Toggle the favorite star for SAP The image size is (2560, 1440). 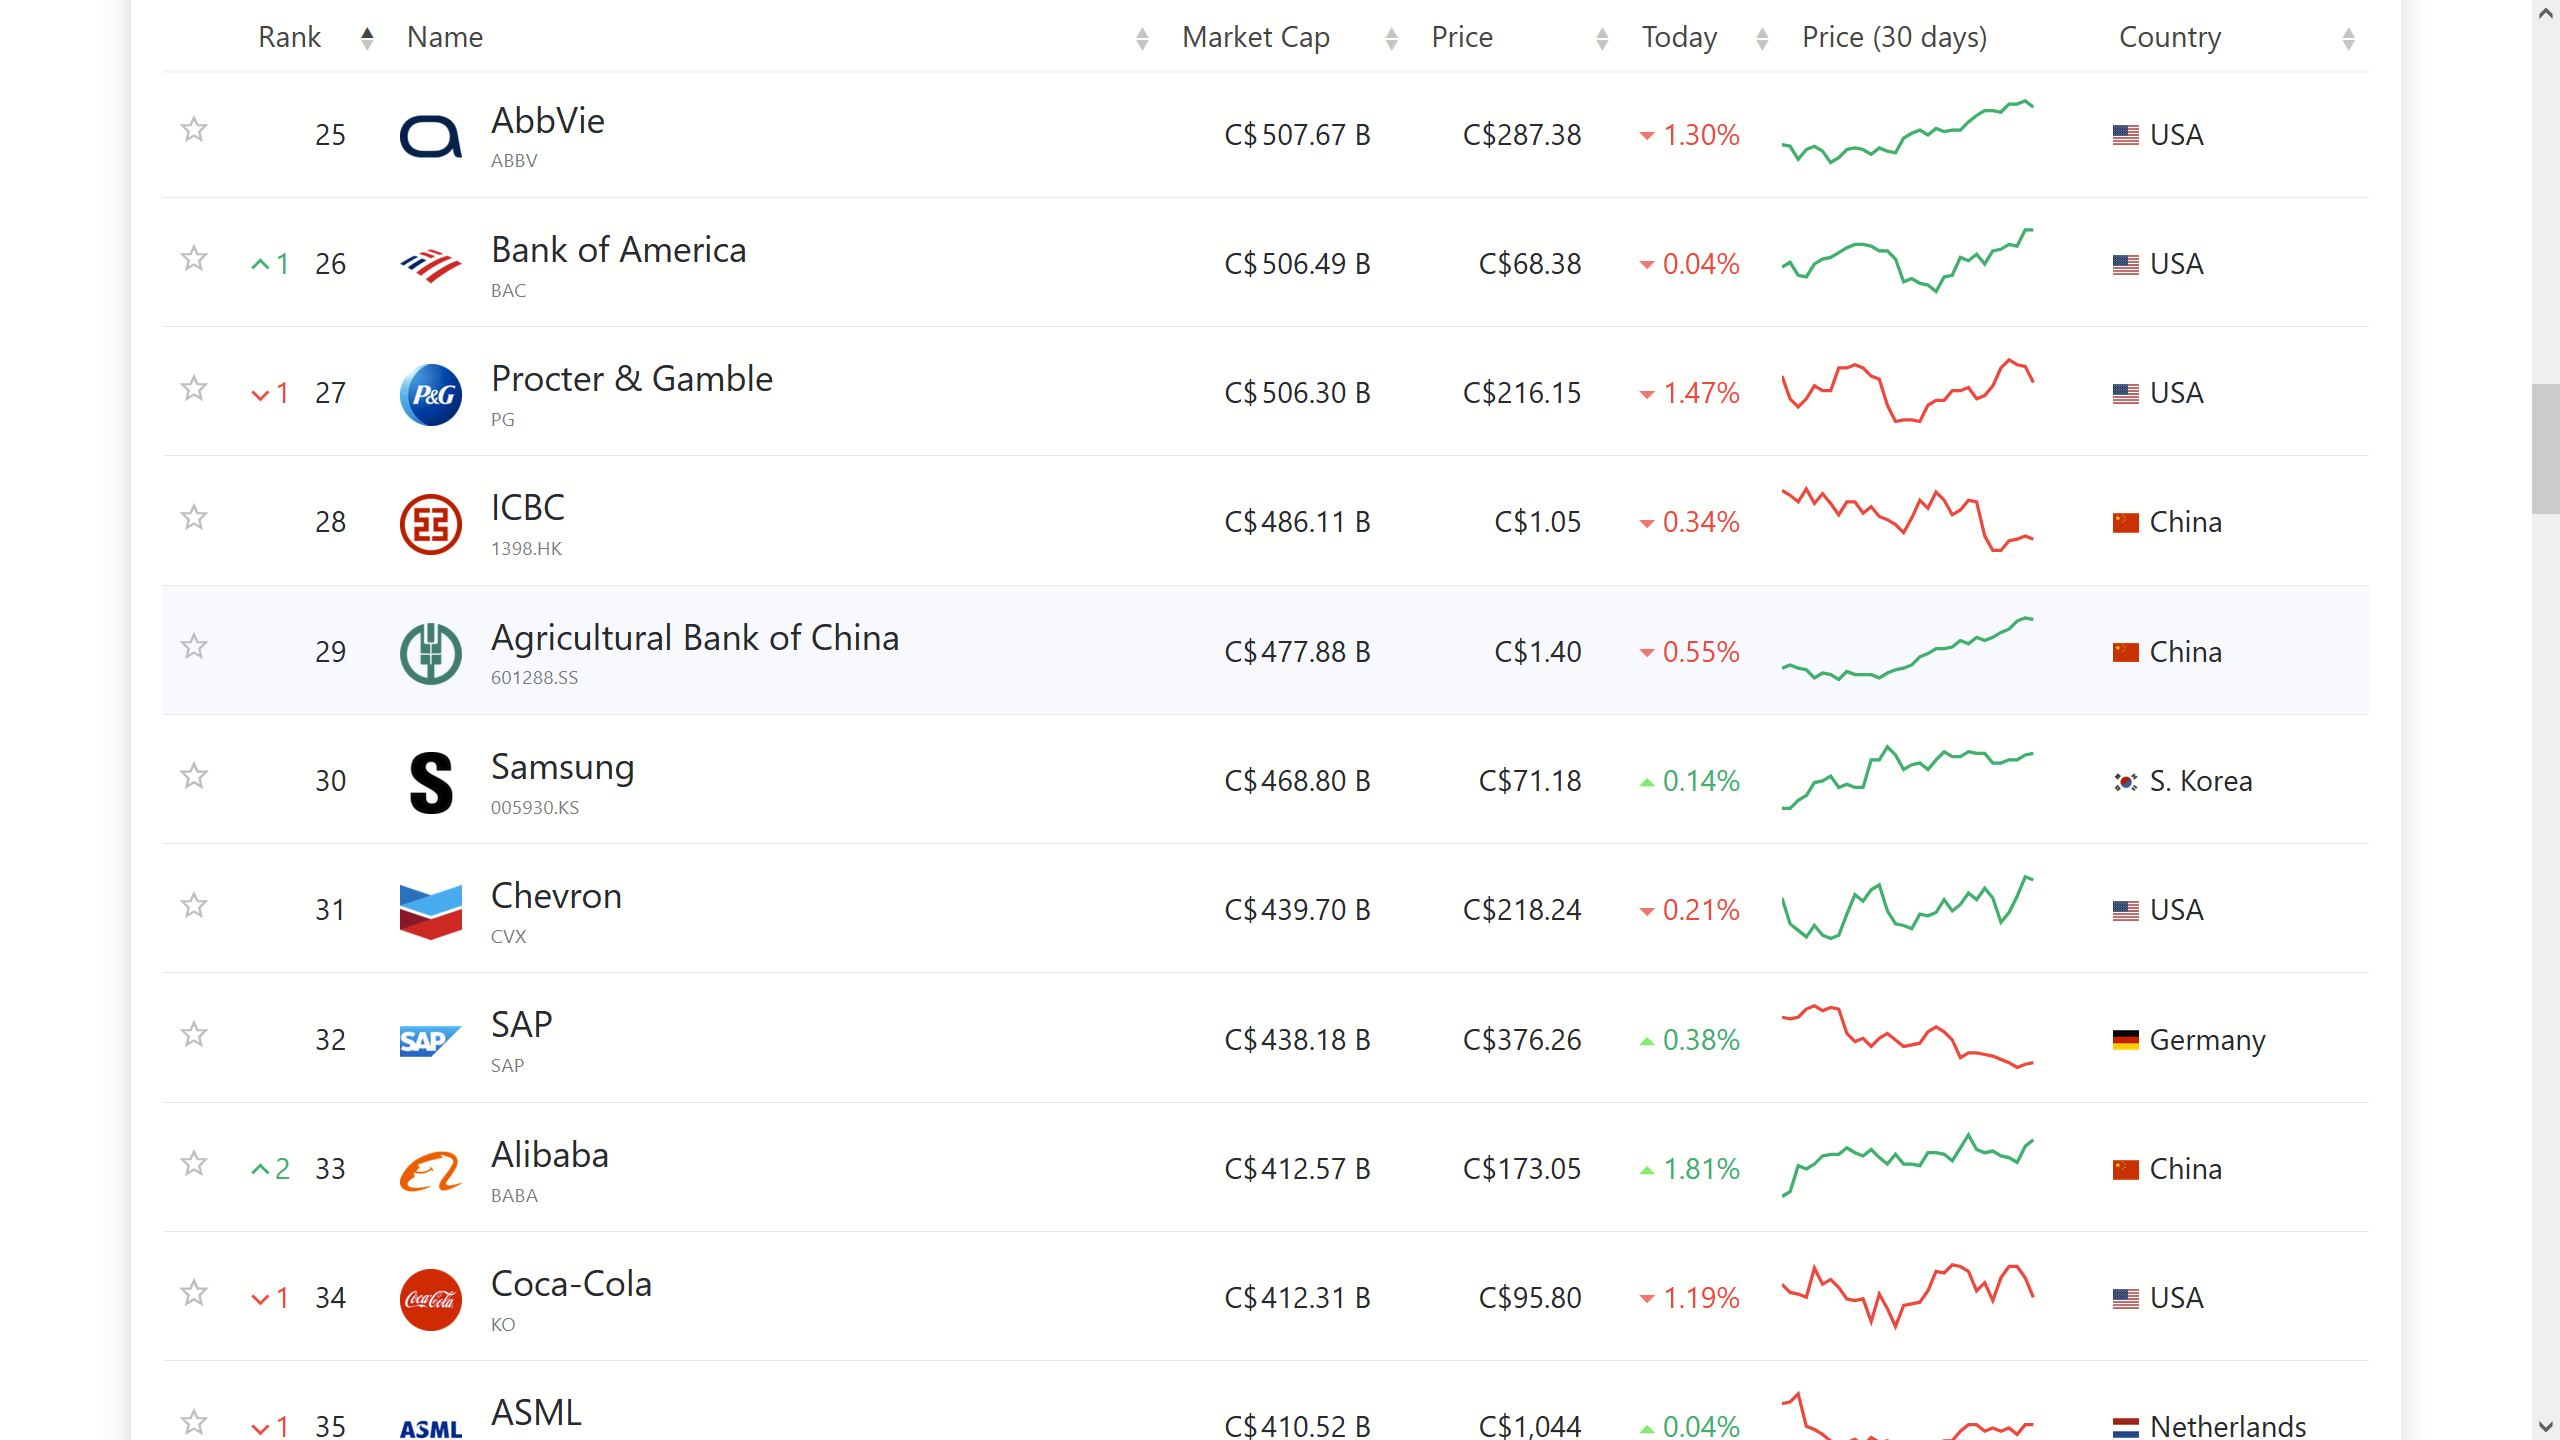pyautogui.click(x=194, y=1034)
